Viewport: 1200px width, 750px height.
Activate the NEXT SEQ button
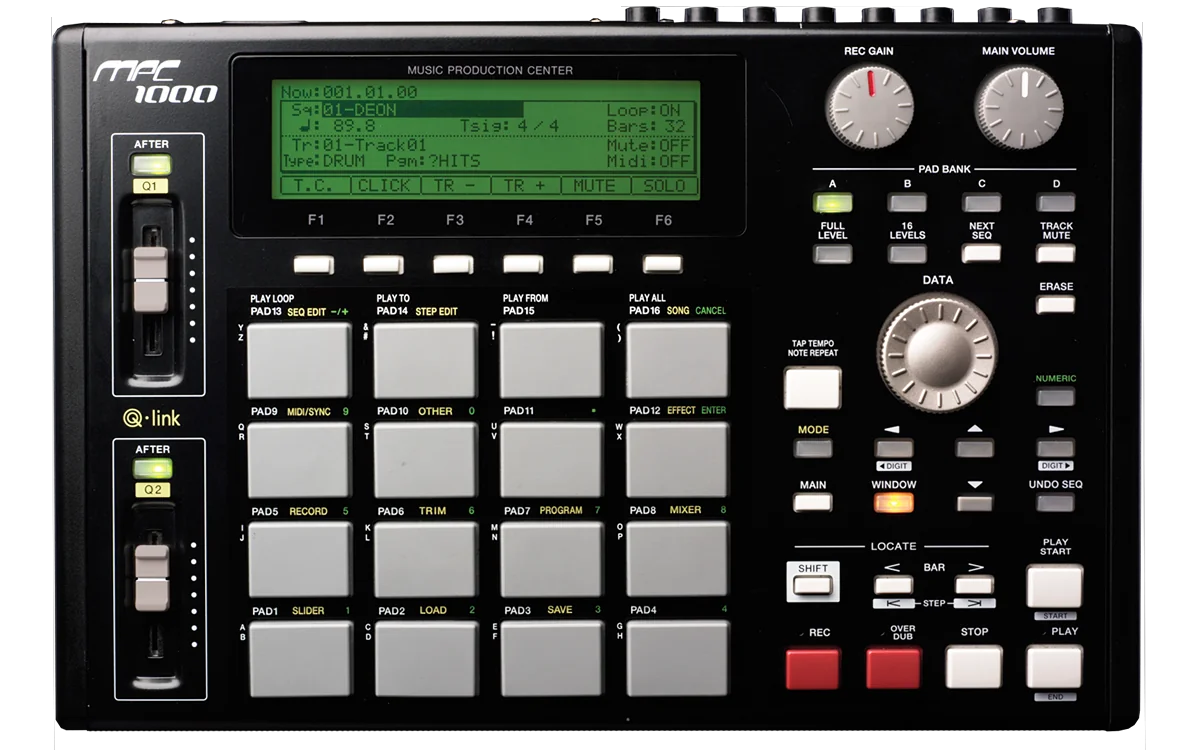(x=981, y=253)
